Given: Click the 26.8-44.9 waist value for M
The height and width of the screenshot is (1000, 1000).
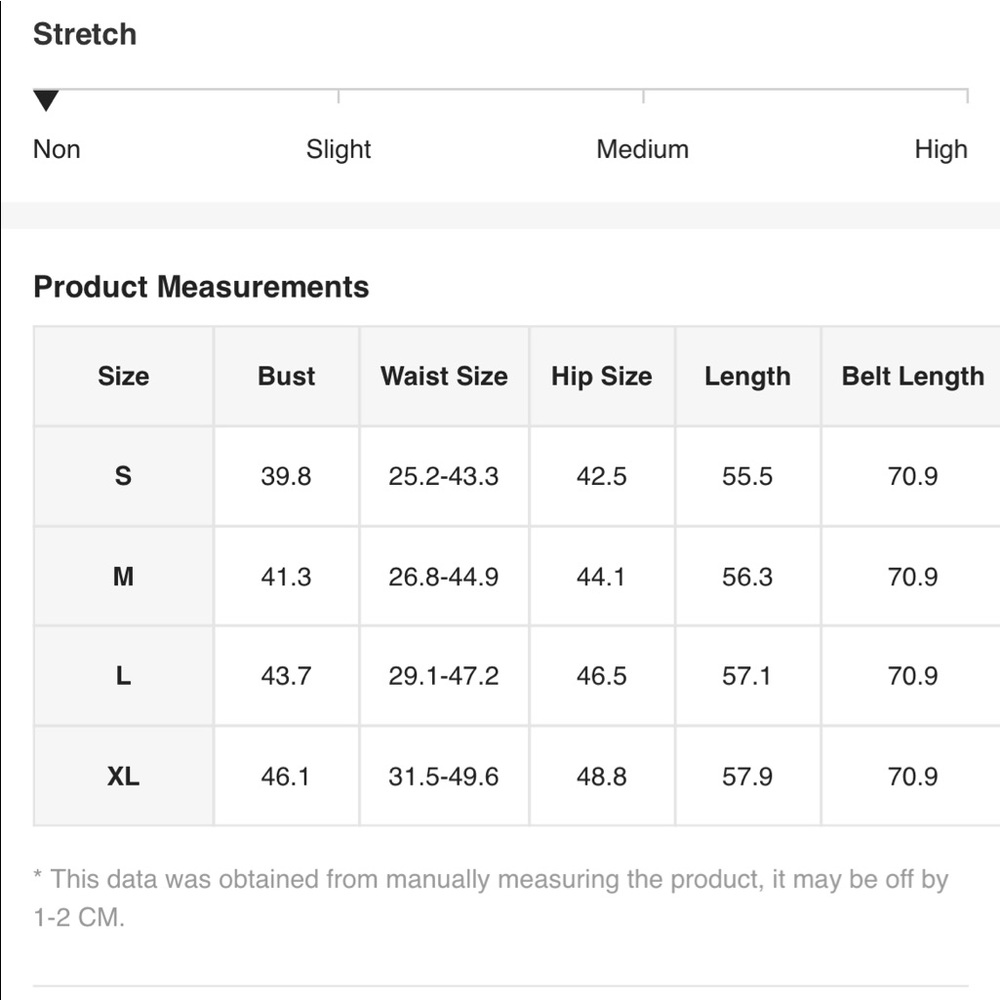Looking at the screenshot, I should point(444,576).
